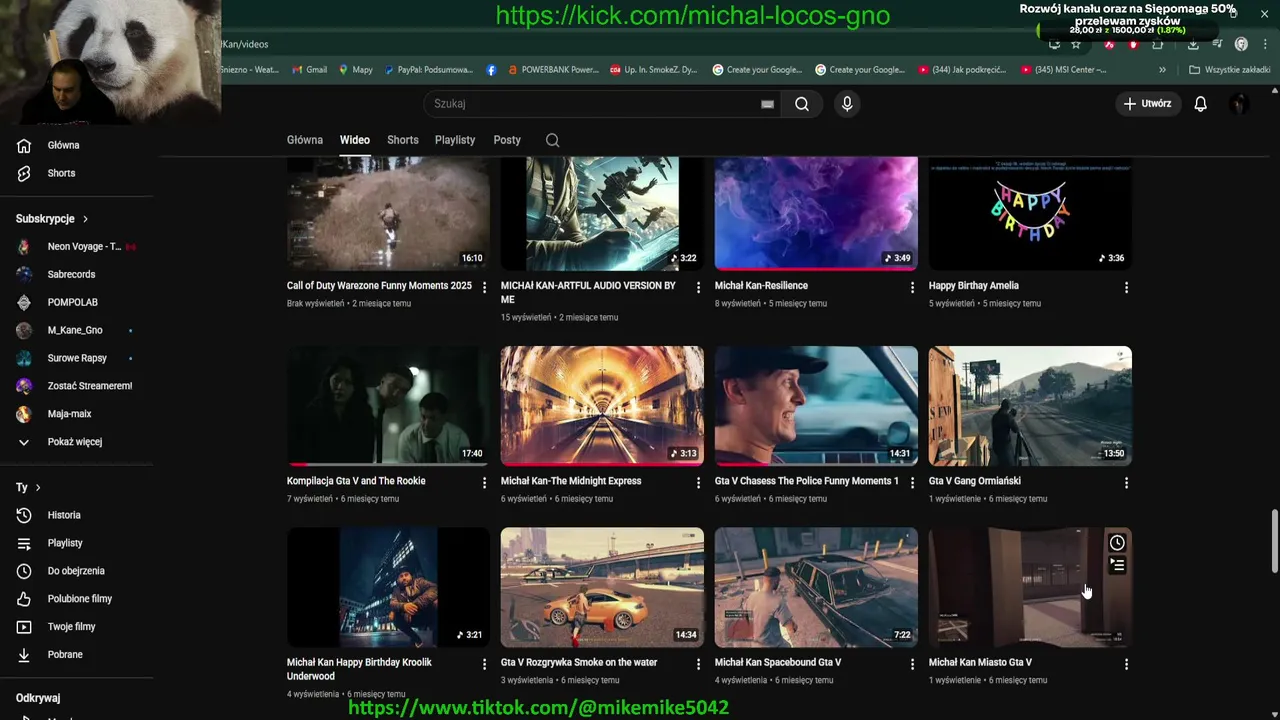This screenshot has width=1280, height=720.
Task: Click the Polubione filmy thumbs-up icon
Action: point(24,599)
